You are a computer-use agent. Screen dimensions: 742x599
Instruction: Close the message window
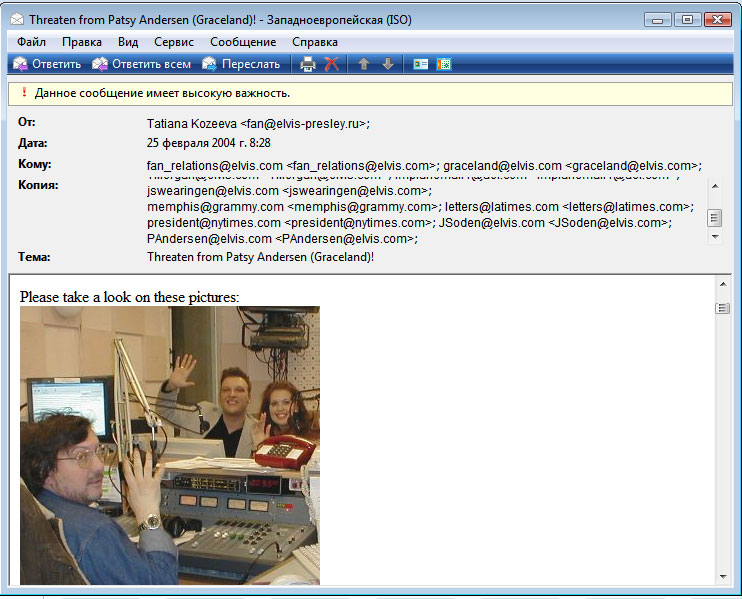pyautogui.click(x=718, y=20)
